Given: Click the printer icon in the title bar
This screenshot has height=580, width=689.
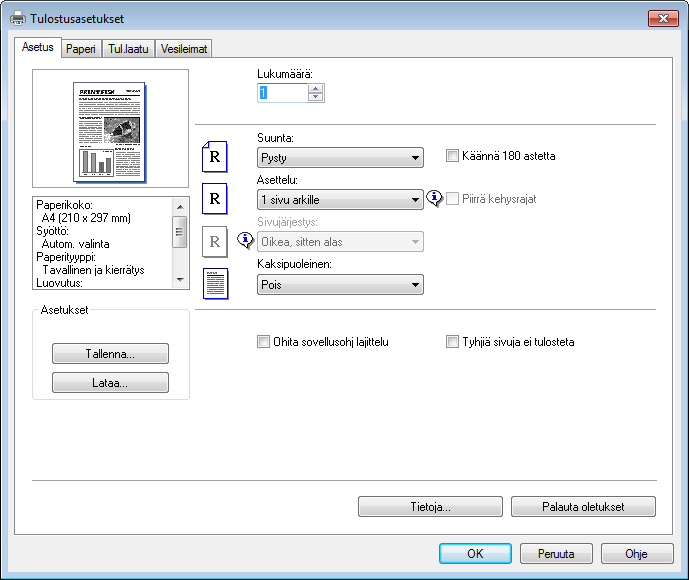Looking at the screenshot, I should point(18,18).
